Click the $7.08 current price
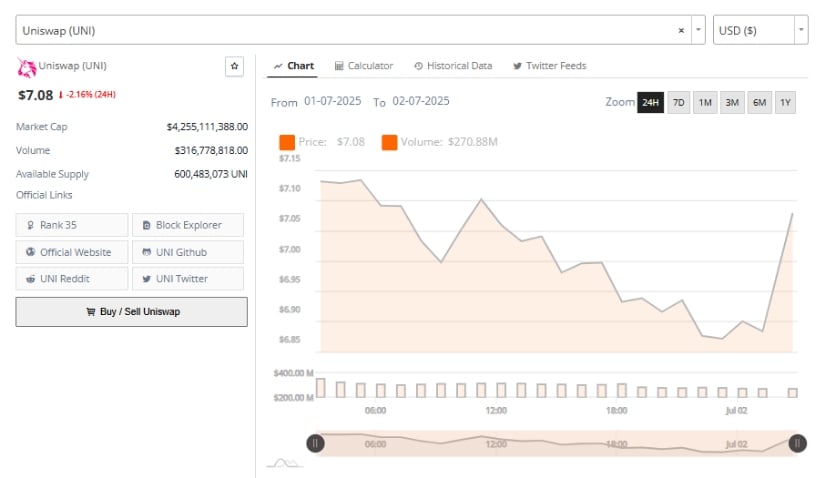The height and width of the screenshot is (478, 825). pyautogui.click(x=35, y=95)
